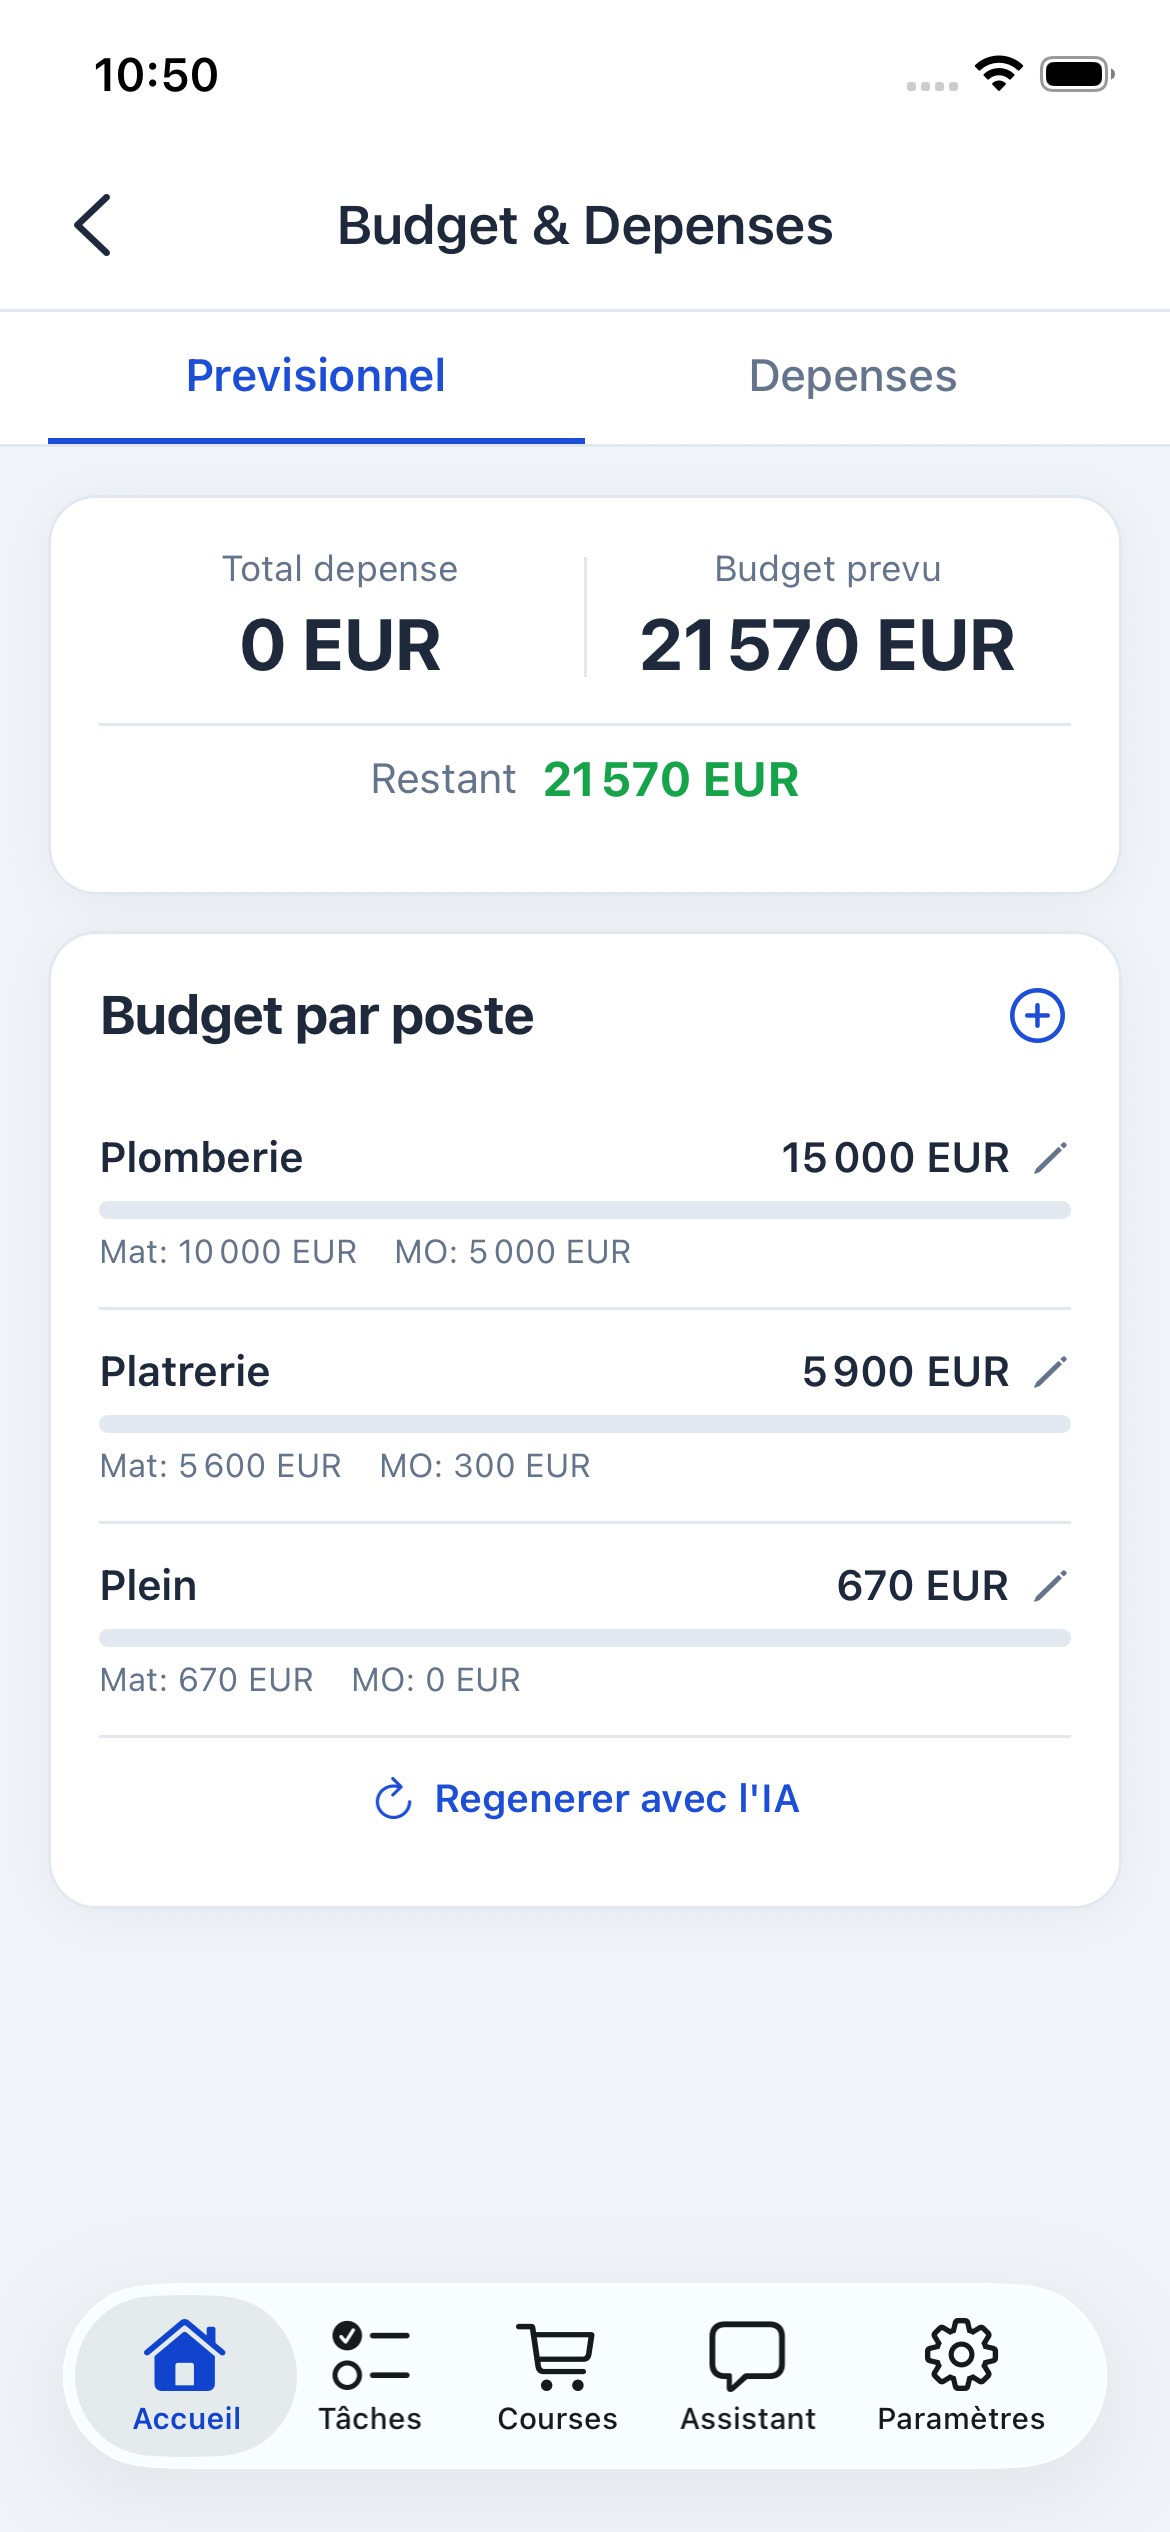1170x2532 pixels.
Task: Switch to the Depenses tab
Action: point(853,377)
